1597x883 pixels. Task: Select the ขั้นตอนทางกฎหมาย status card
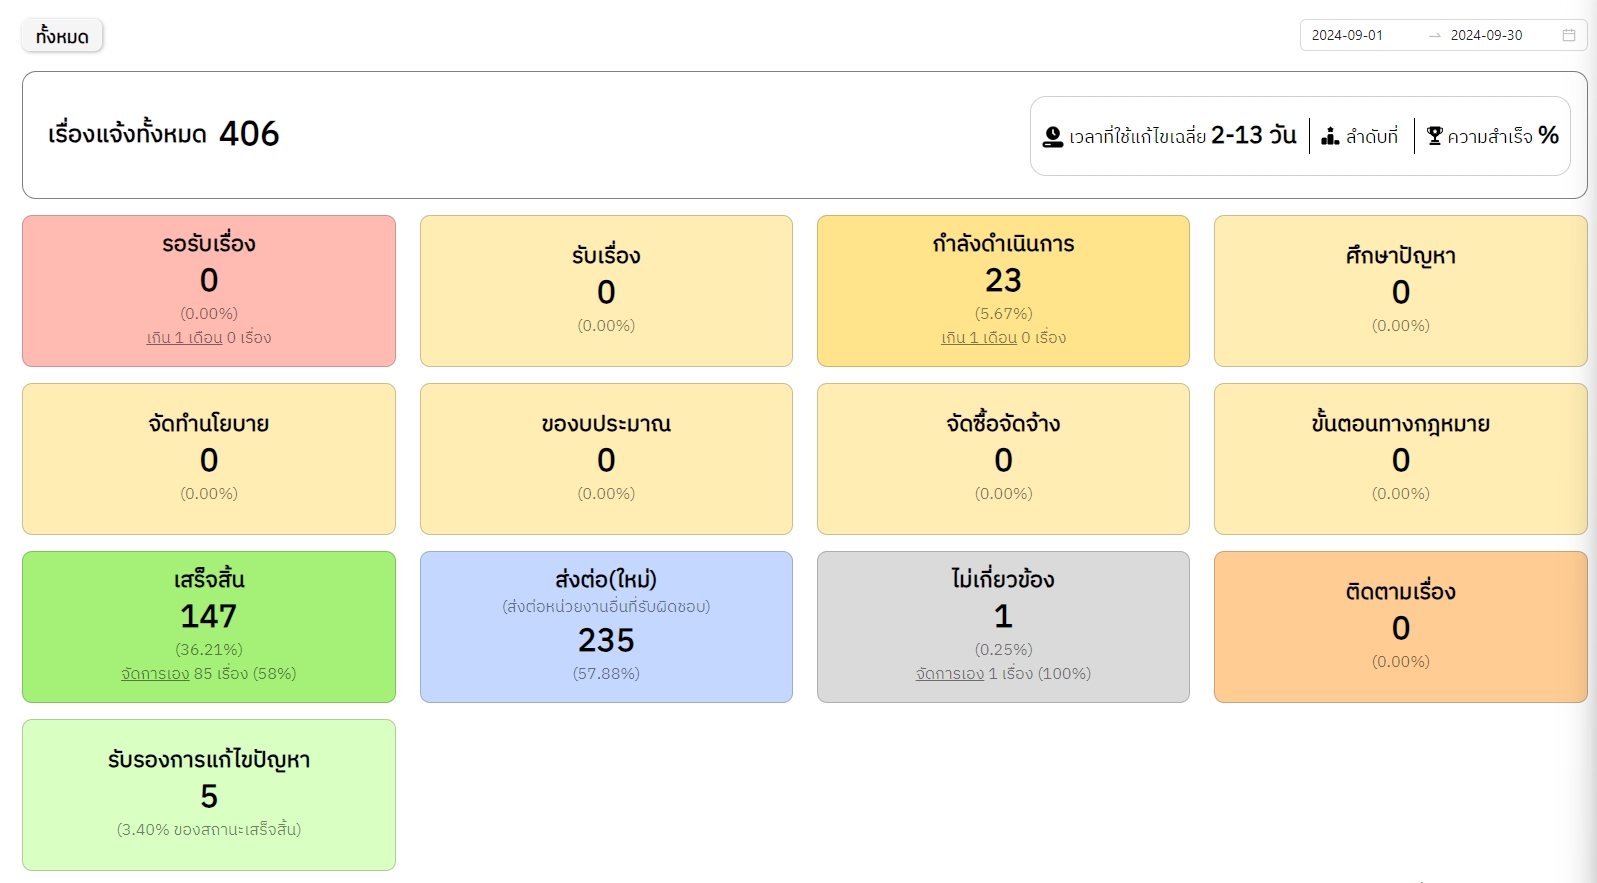click(1400, 459)
